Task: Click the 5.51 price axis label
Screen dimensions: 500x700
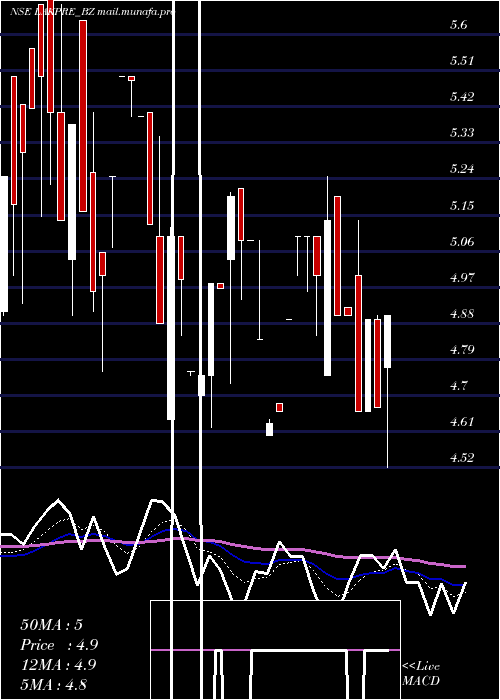Action: point(462,61)
